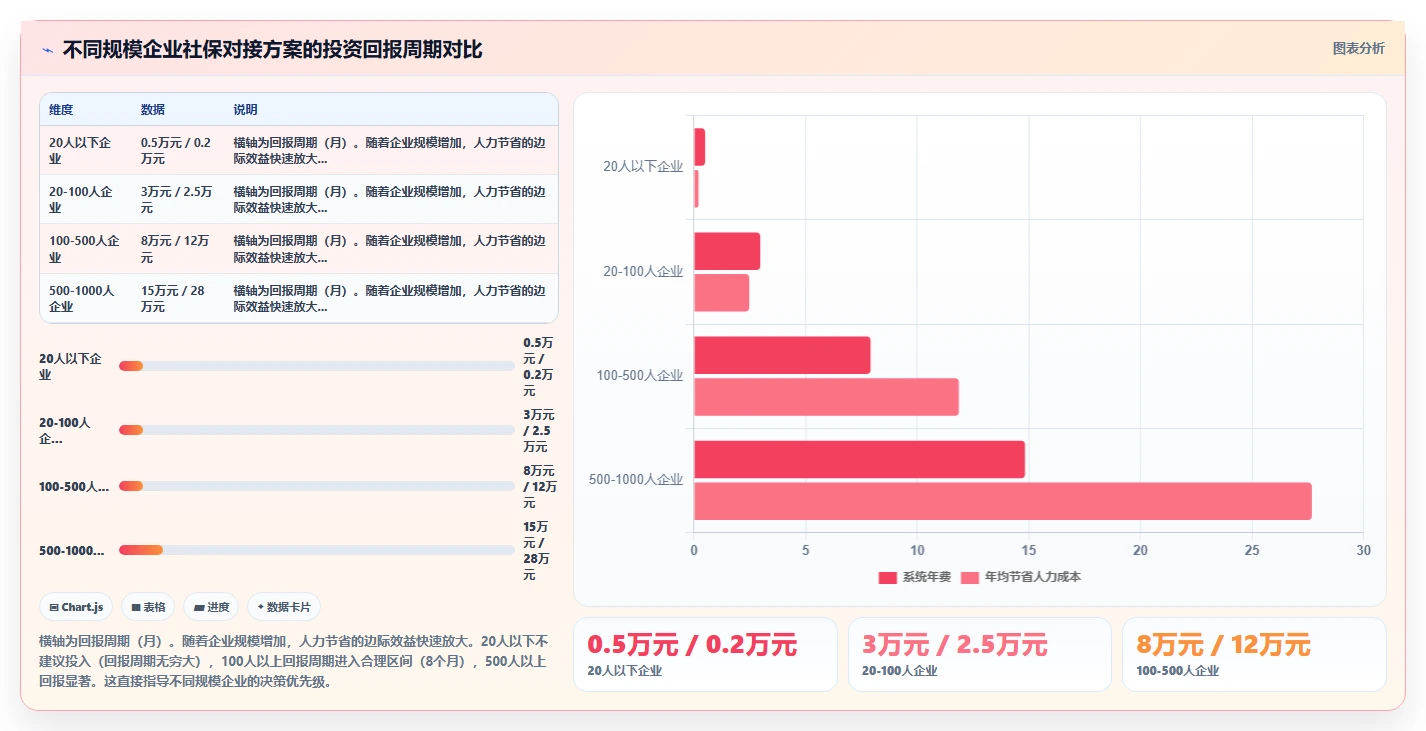Image resolution: width=1426 pixels, height=731 pixels.
Task: Click the 20-100人企业 年均节省人力成本 bar
Action: (721, 292)
